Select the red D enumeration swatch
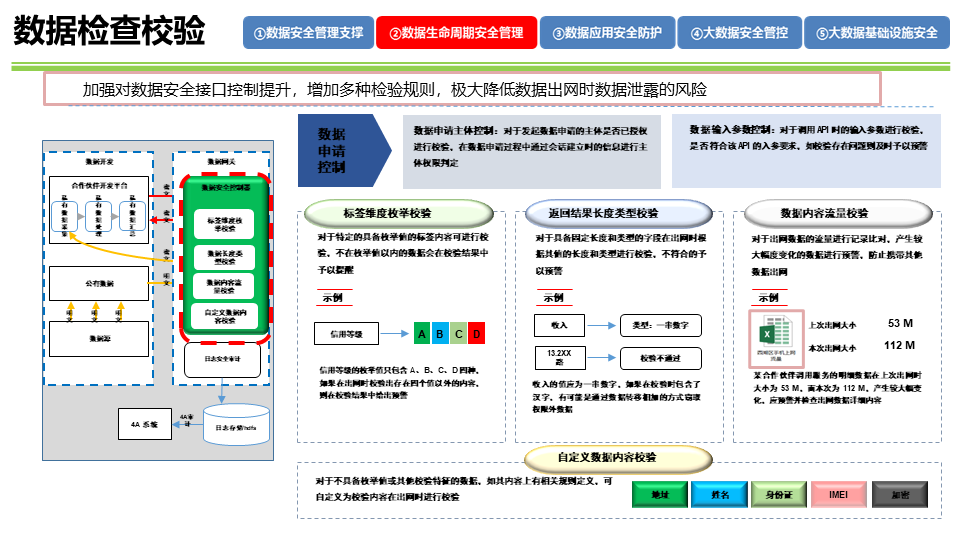Screen dimensions: 960x540 coord(476,334)
